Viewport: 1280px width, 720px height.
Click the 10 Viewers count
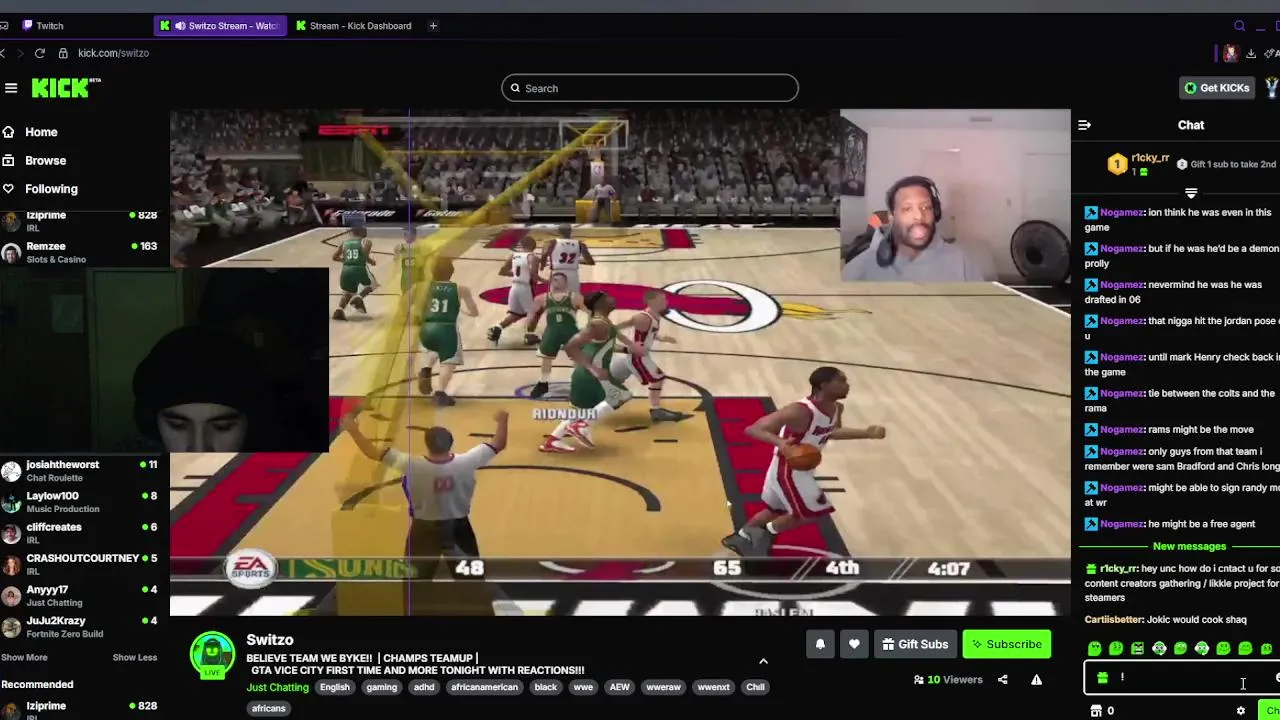948,680
